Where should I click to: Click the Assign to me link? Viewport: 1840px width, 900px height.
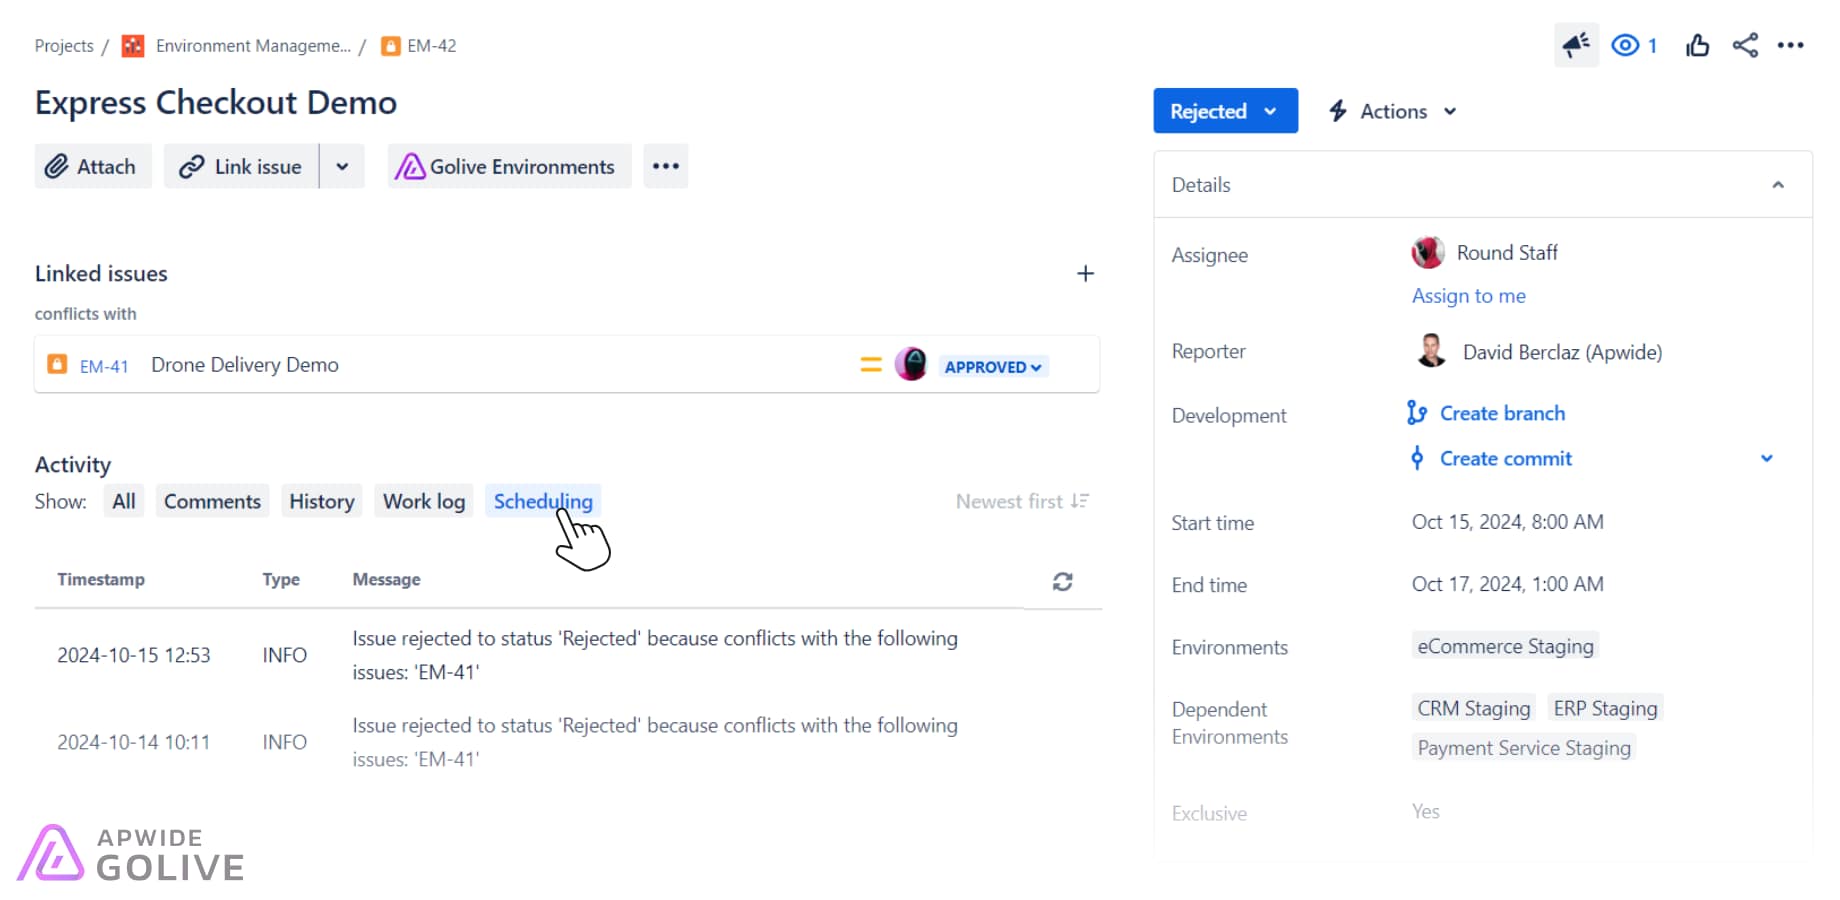pyautogui.click(x=1467, y=295)
